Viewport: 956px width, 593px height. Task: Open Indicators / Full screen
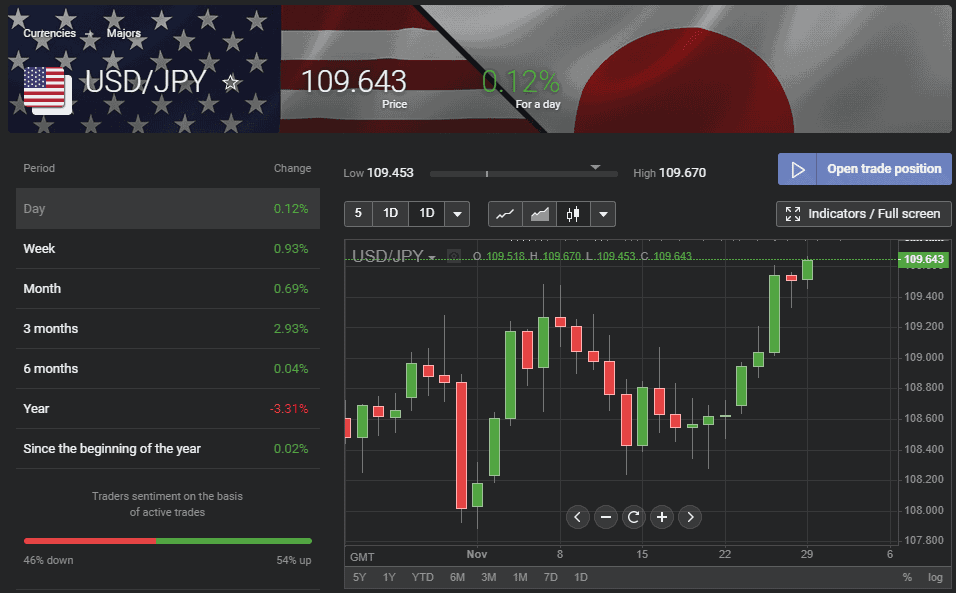tap(864, 214)
